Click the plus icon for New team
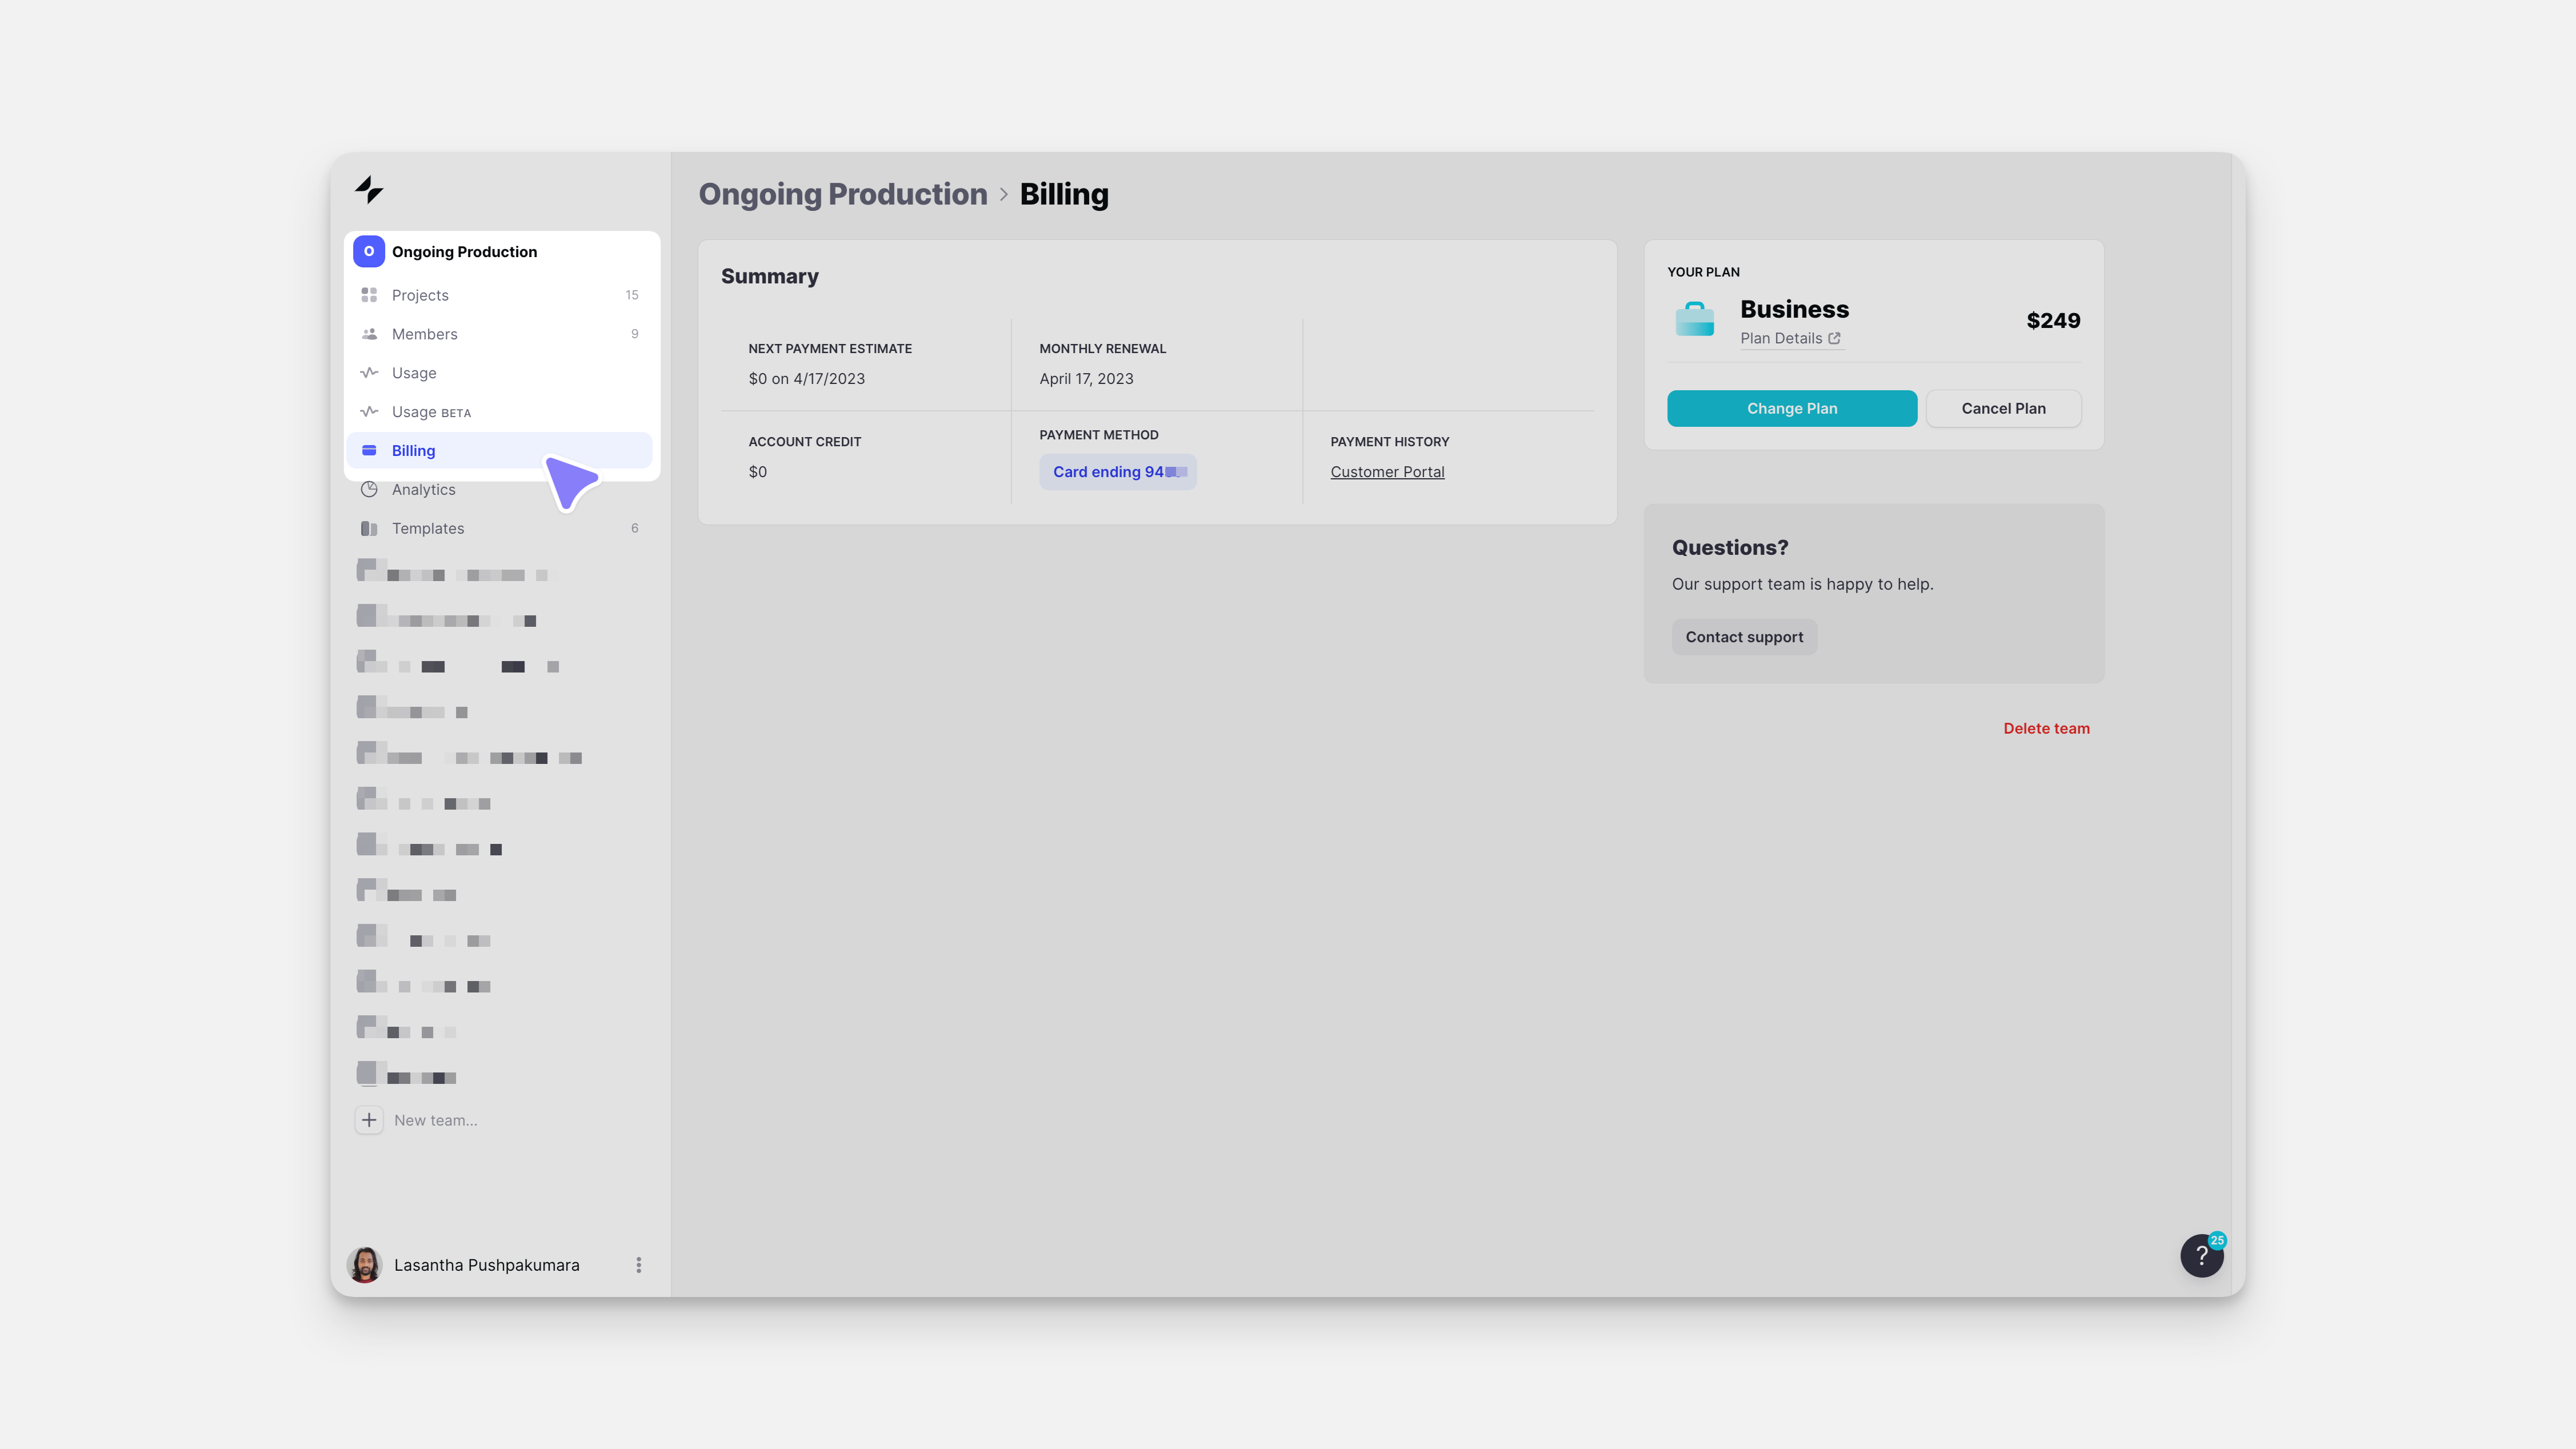The height and width of the screenshot is (1449, 2576). 369,1120
